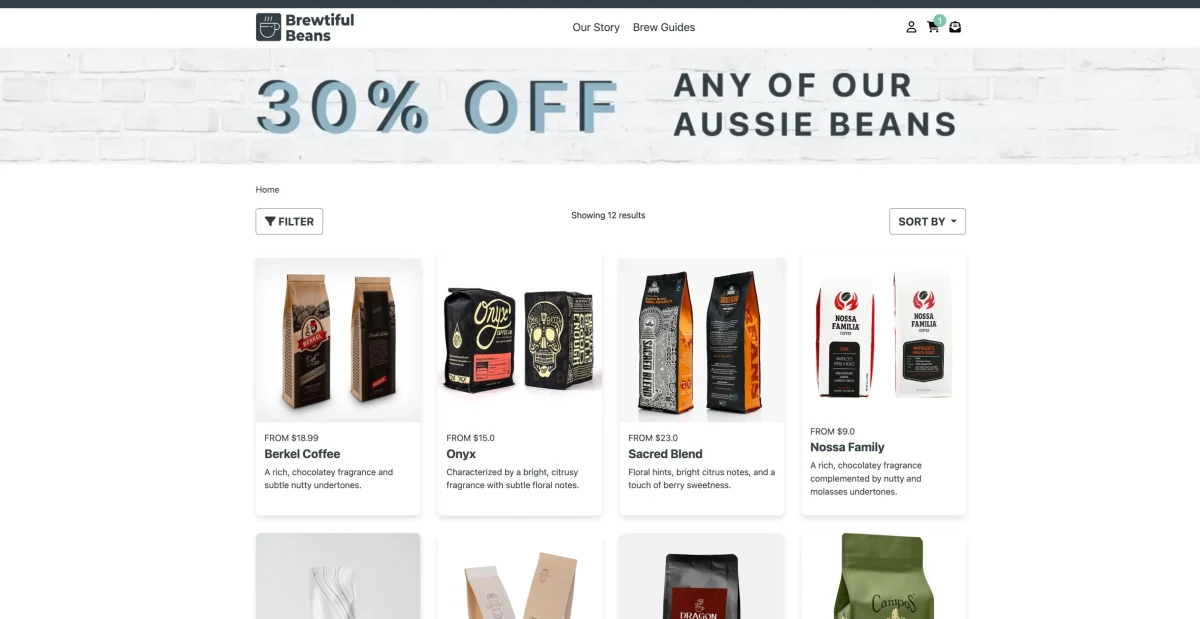Select the Berkel Coffee bag image
The width and height of the screenshot is (1200, 619).
pos(338,340)
